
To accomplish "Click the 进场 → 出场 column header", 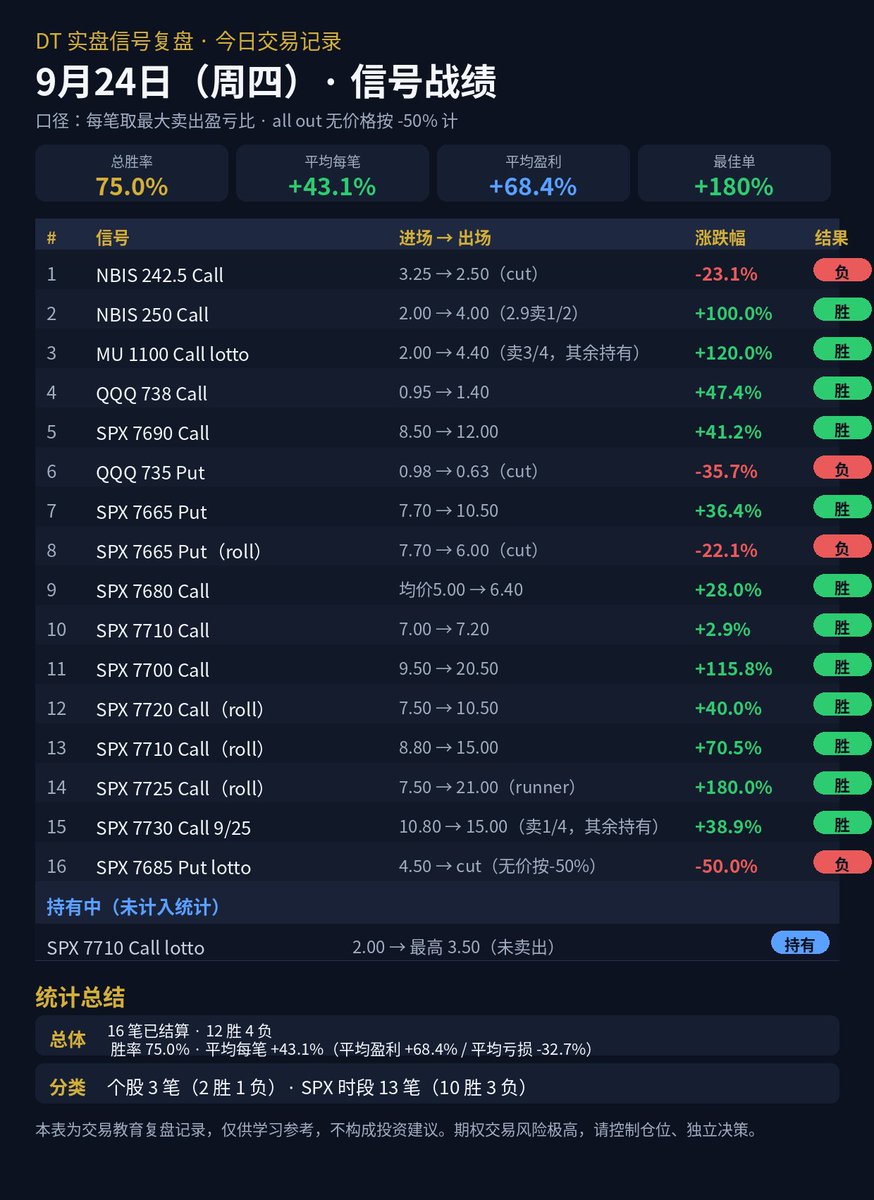I will (445, 238).
